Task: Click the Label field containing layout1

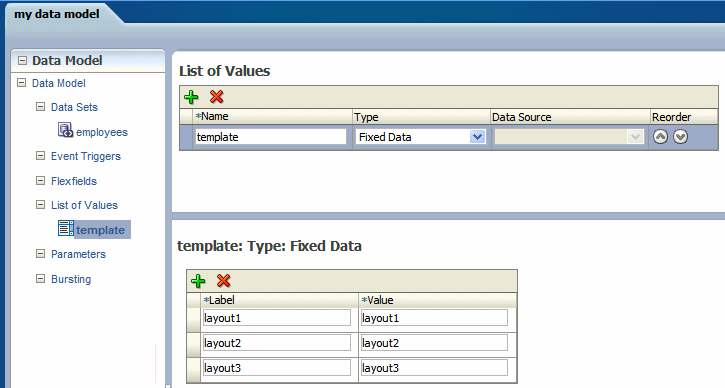Action: [276, 318]
